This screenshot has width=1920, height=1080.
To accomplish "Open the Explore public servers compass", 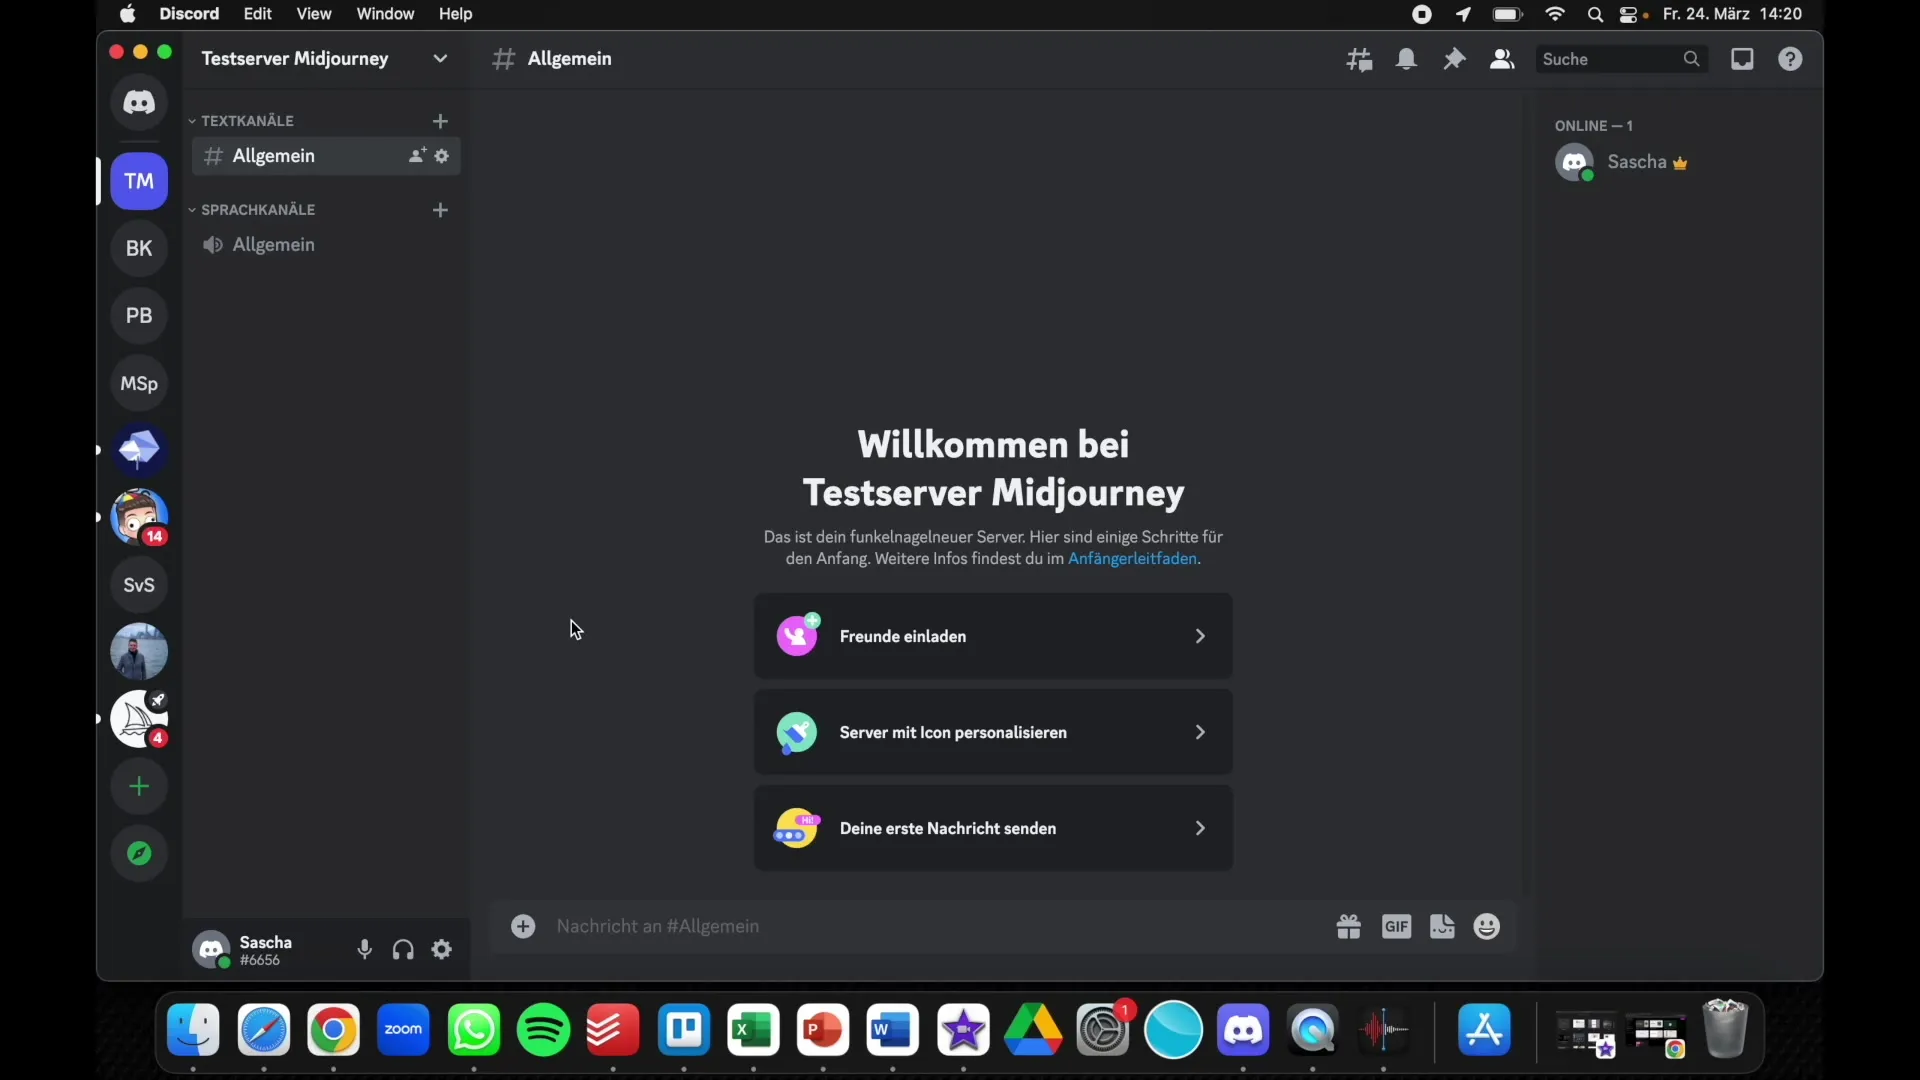I will [139, 854].
